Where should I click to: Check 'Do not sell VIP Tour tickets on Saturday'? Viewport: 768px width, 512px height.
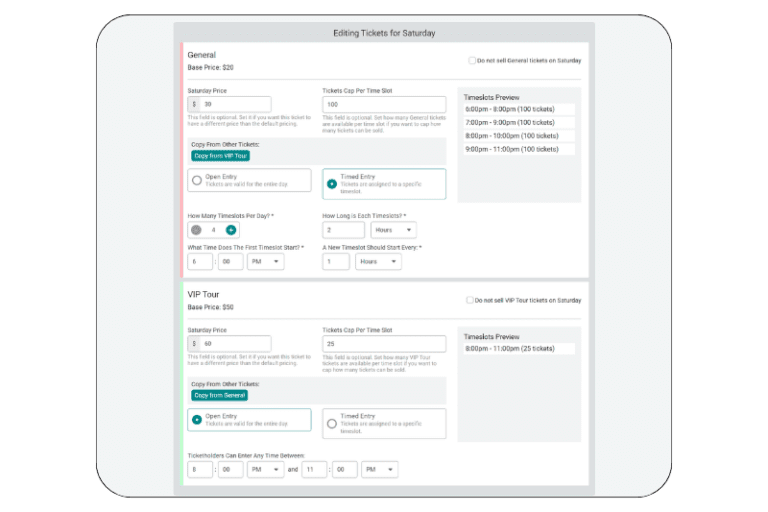point(470,300)
